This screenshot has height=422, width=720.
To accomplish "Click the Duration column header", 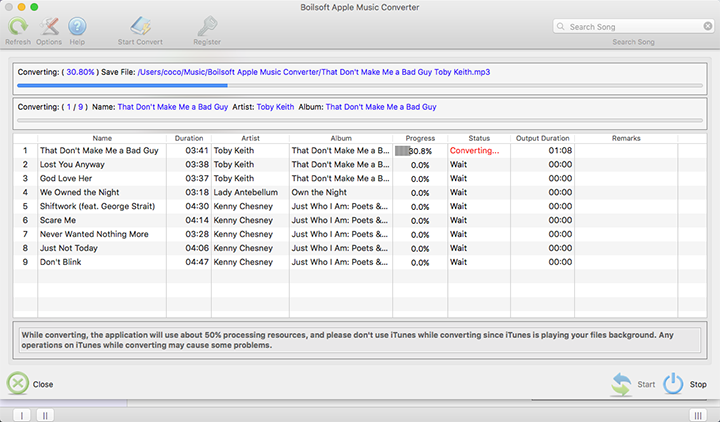I will pos(188,138).
